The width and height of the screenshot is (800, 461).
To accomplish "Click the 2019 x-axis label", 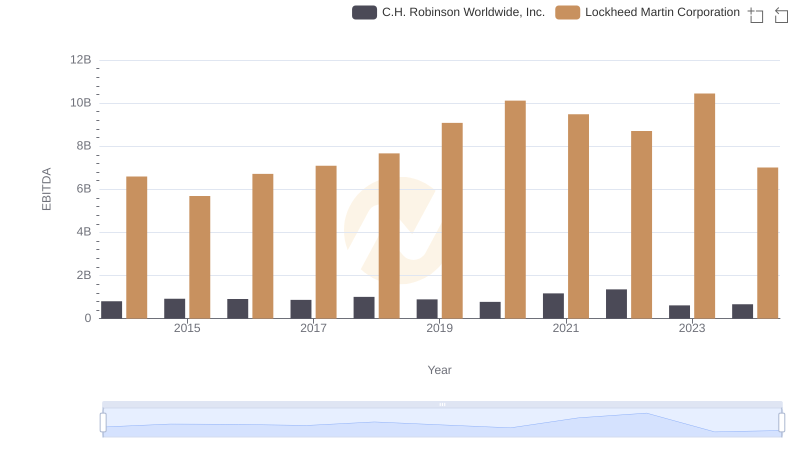I will click(x=440, y=328).
